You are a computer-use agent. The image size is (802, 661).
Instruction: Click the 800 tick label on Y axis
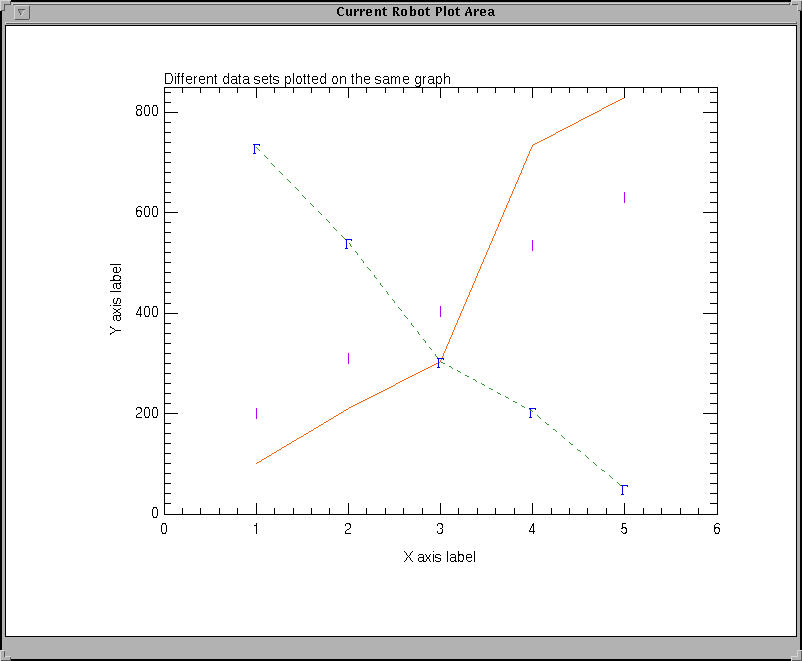click(x=149, y=111)
